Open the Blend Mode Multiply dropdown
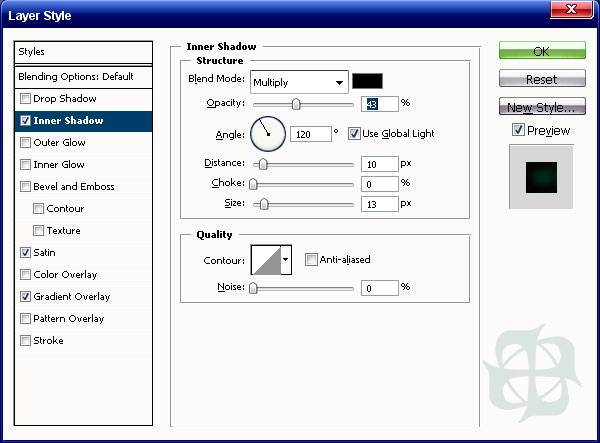600x443 pixels. coord(299,82)
